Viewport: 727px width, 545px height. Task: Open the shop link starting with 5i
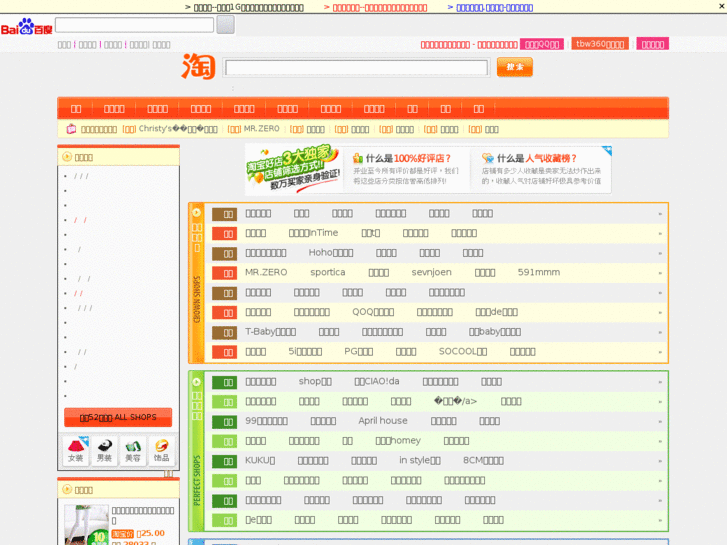click(x=306, y=352)
